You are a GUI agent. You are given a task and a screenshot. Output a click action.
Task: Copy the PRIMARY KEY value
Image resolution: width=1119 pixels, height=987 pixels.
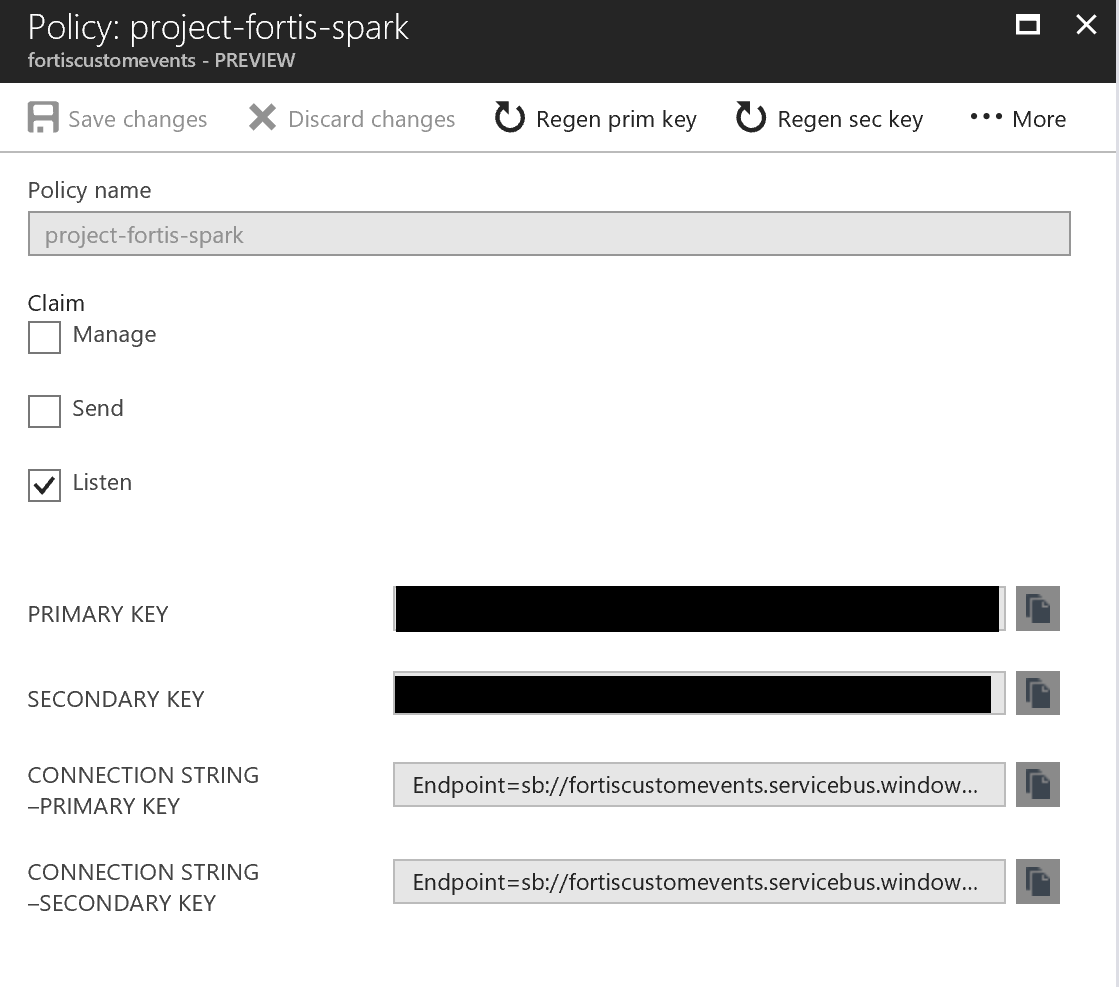tap(1038, 609)
